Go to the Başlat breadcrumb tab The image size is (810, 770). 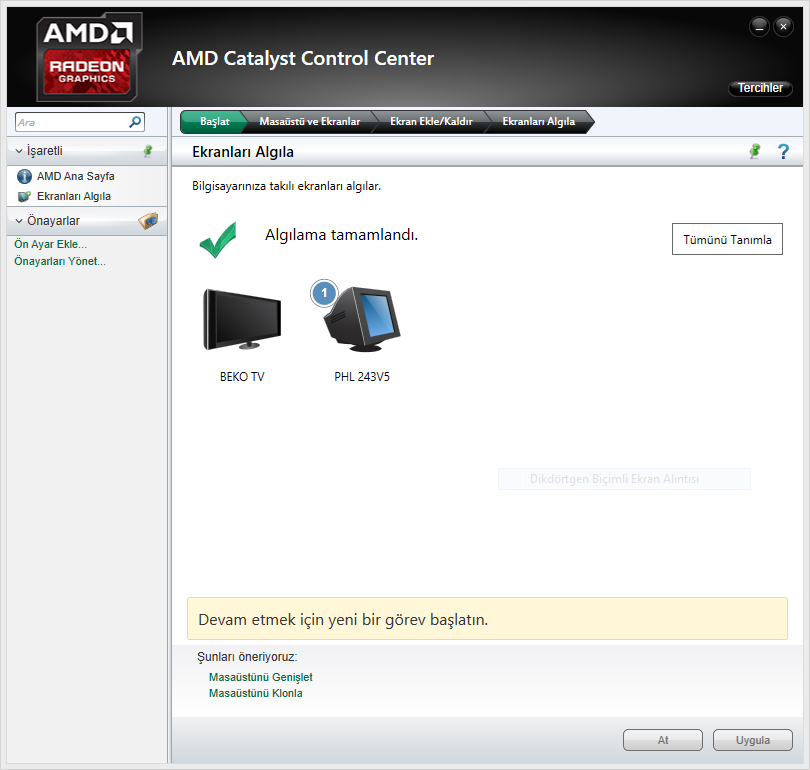point(214,122)
